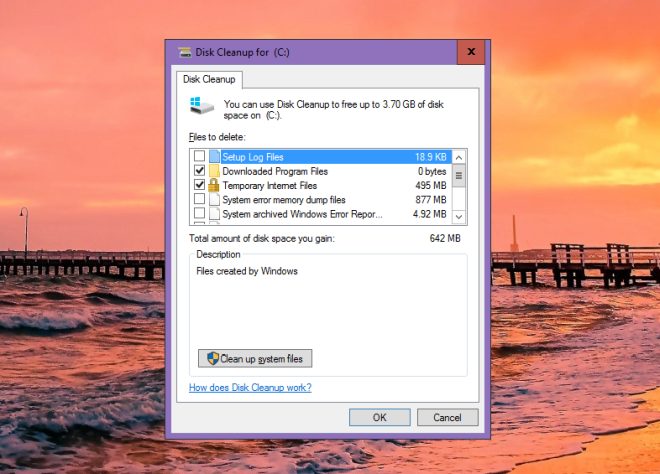660x474 pixels.
Task: Confirm cleanup with the OK button
Action: [x=380, y=417]
